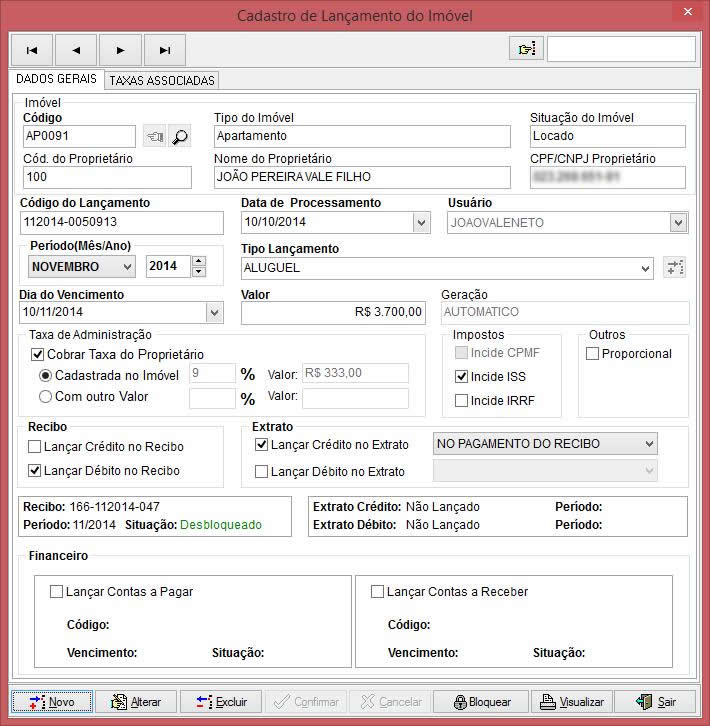
Task: Click the pointing hand icon beside Código field
Action: click(154, 137)
